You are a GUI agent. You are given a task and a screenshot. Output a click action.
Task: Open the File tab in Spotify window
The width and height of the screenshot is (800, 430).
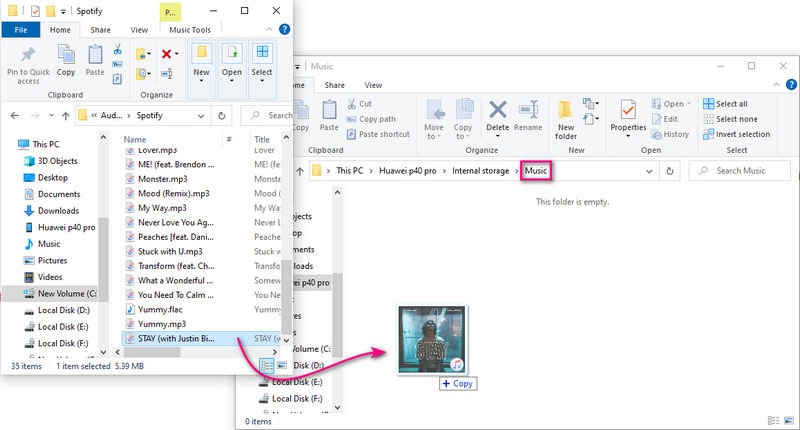(21, 30)
